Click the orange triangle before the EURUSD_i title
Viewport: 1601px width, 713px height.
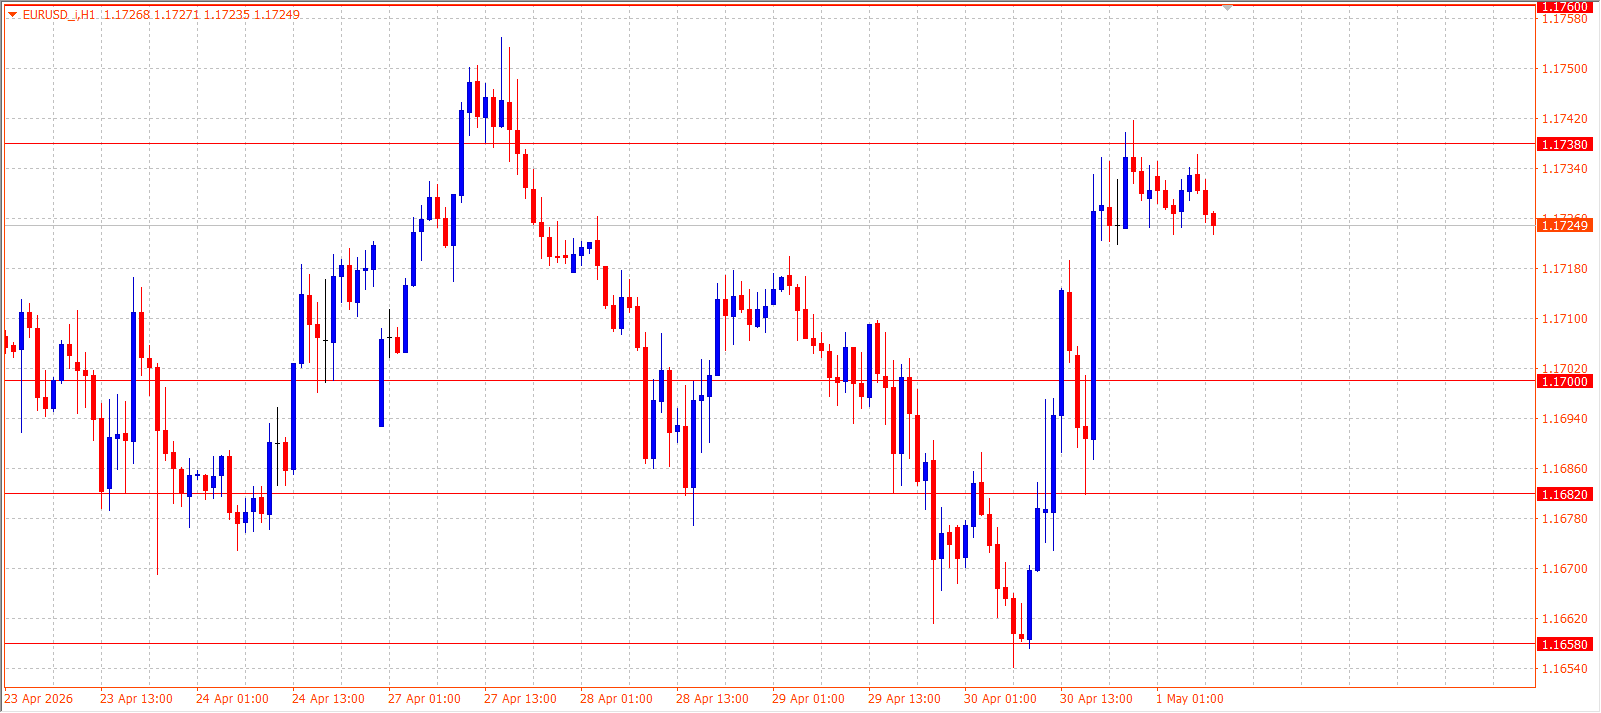coord(13,15)
